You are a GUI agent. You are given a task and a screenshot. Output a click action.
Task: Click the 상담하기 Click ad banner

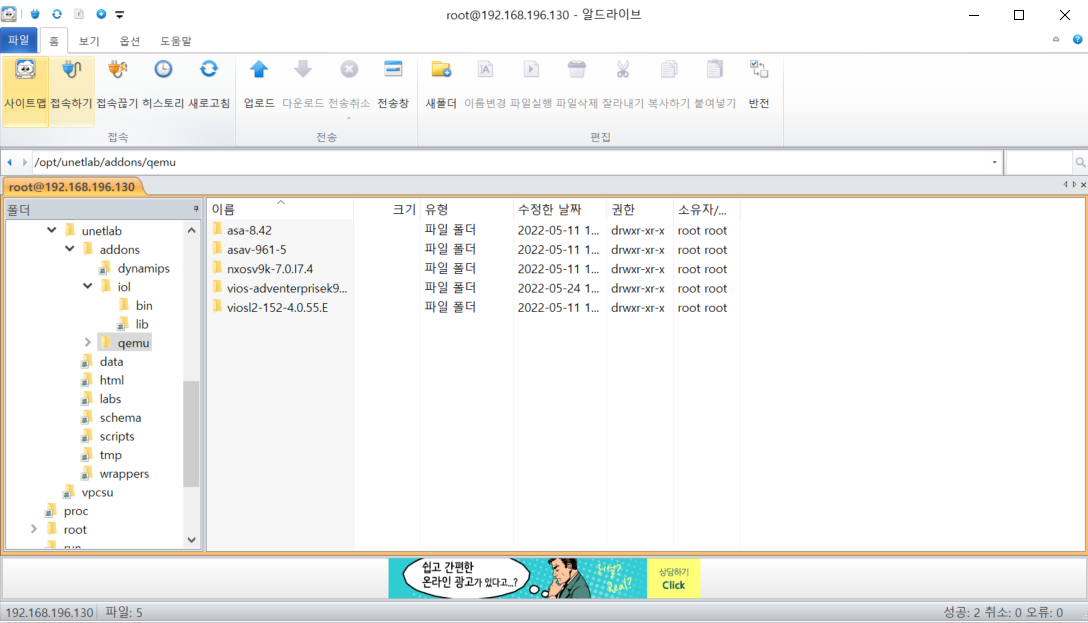(x=674, y=579)
